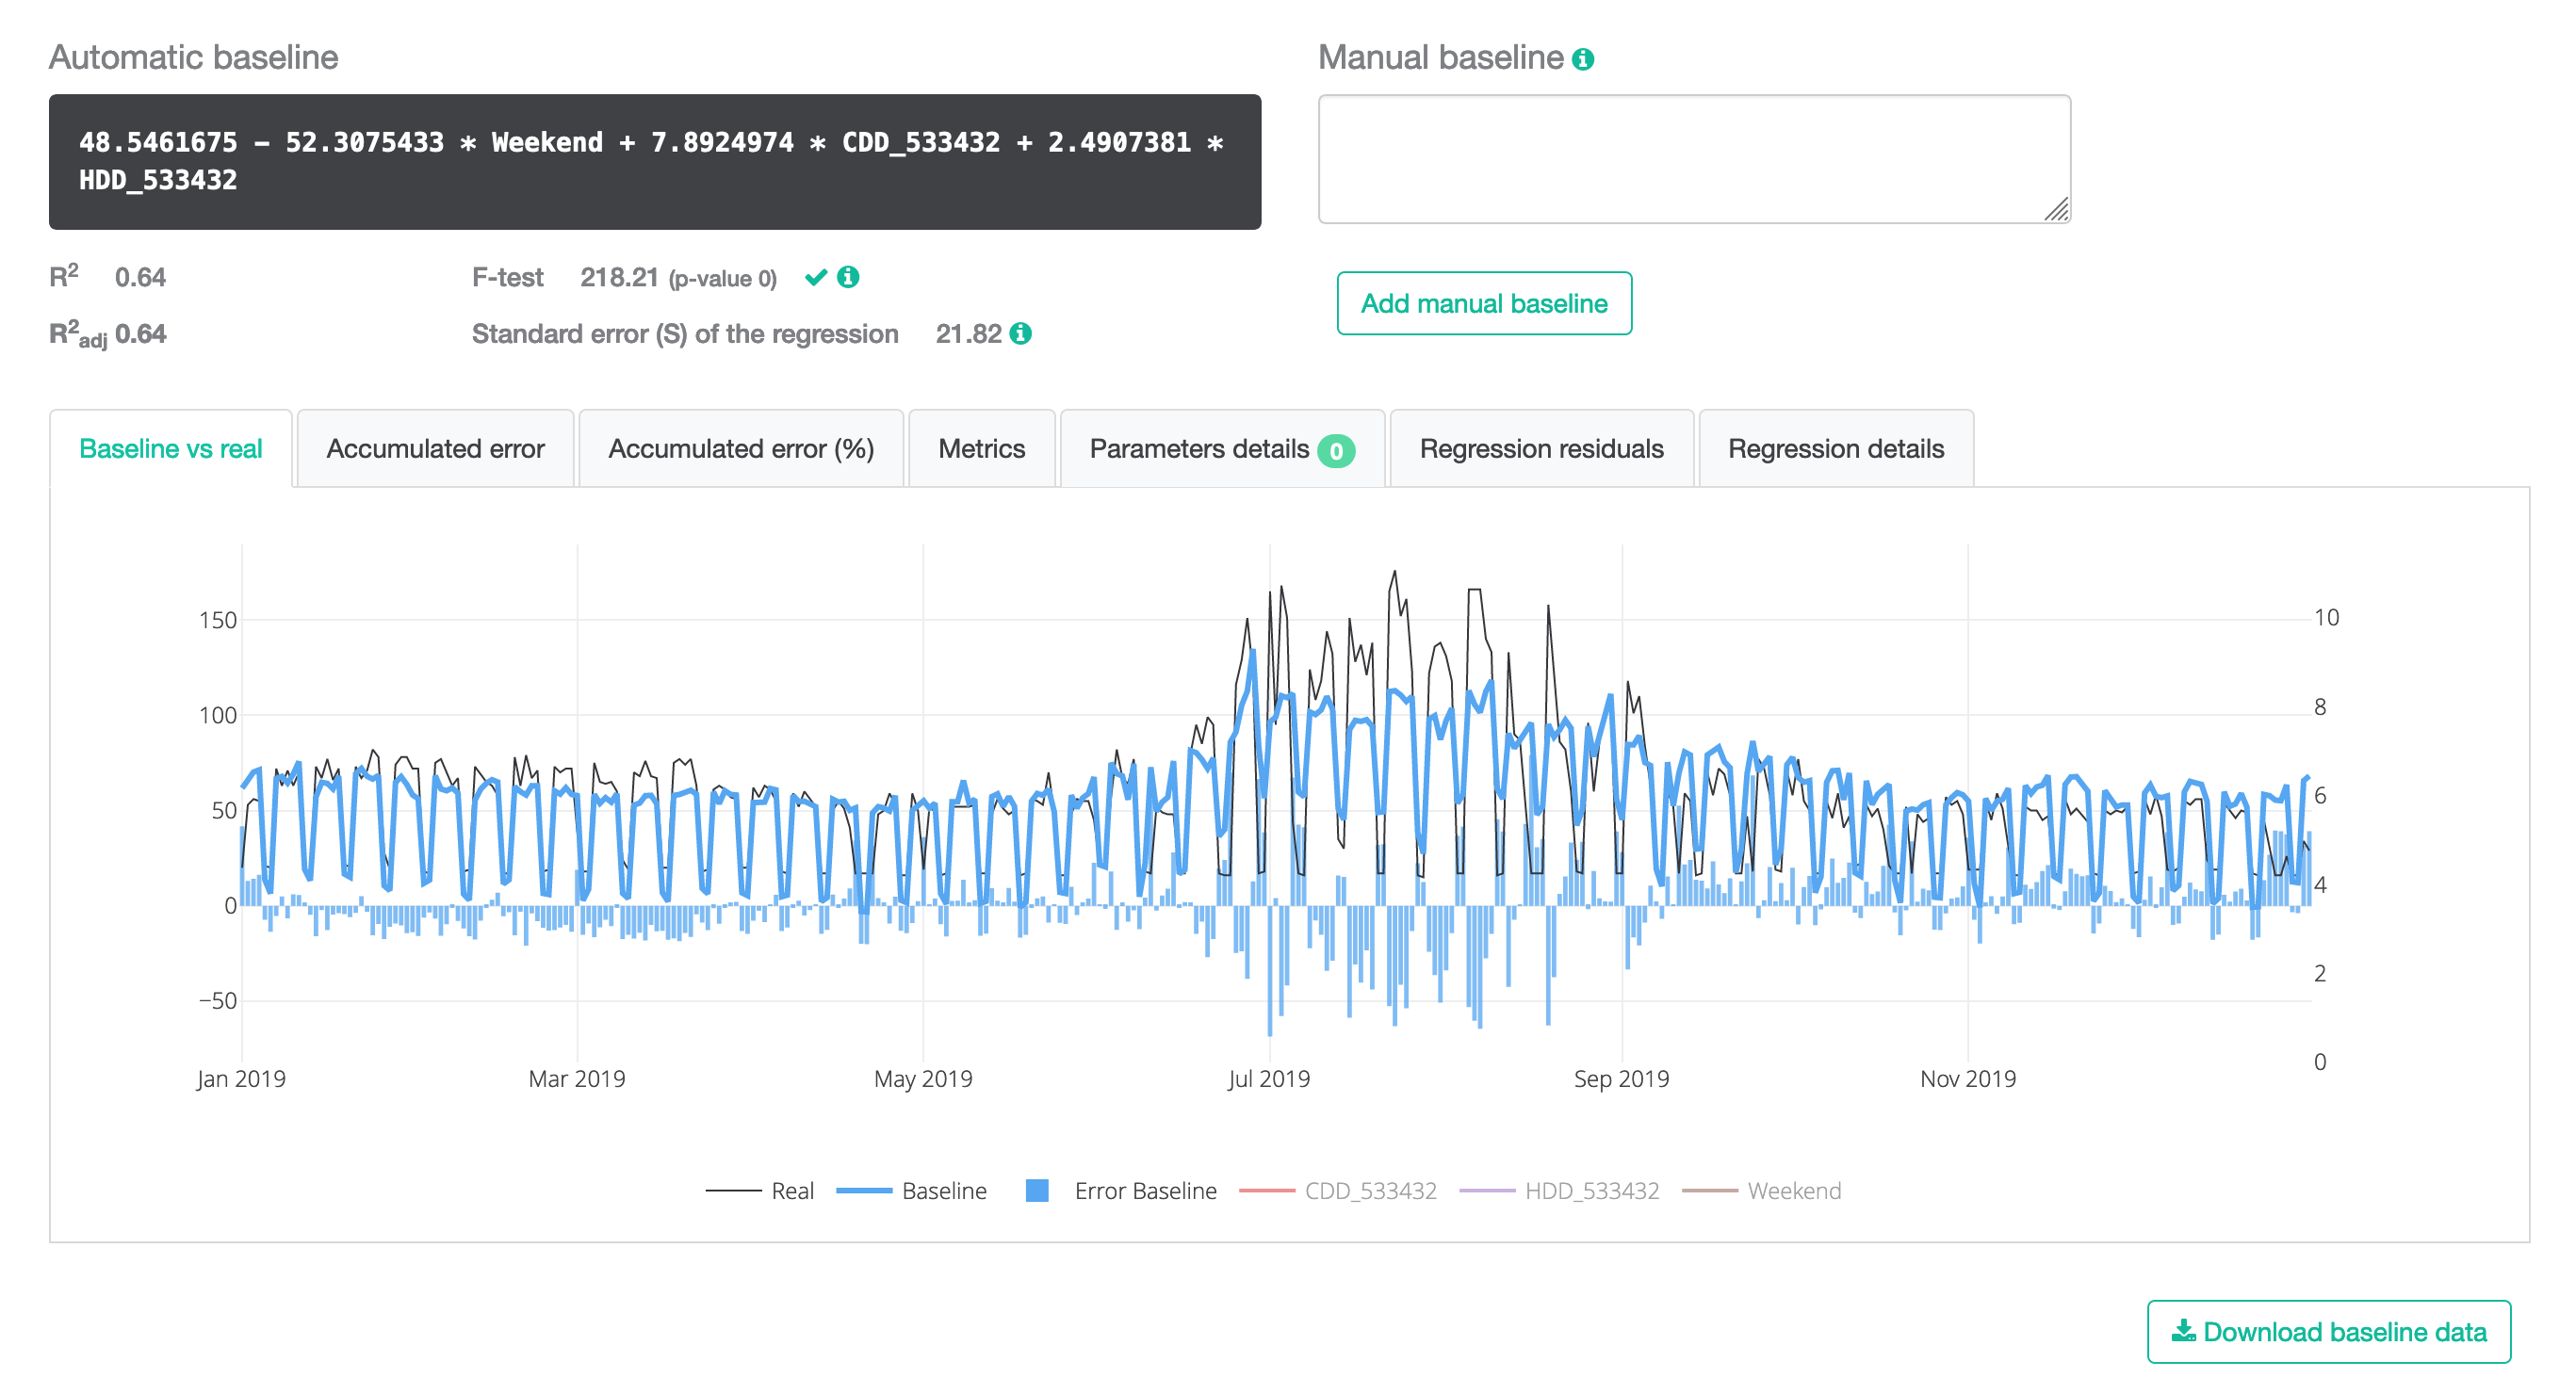
Task: Click the Nov 2019 axis label
Action: [1967, 1078]
